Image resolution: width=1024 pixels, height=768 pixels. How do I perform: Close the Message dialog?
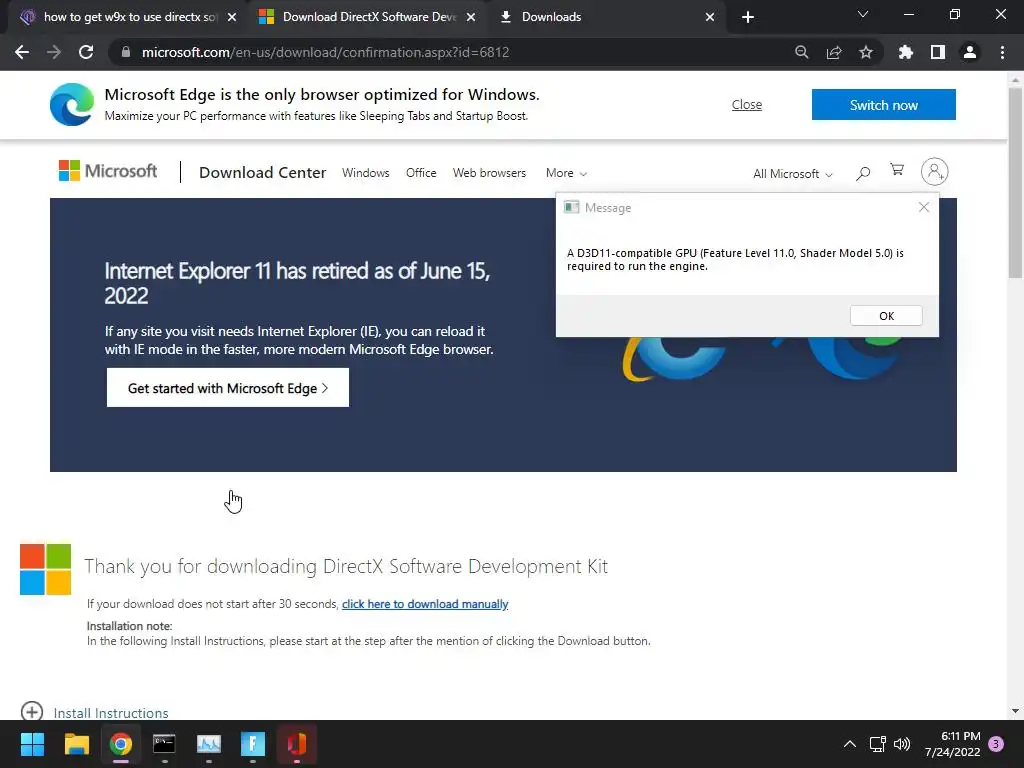coord(923,207)
